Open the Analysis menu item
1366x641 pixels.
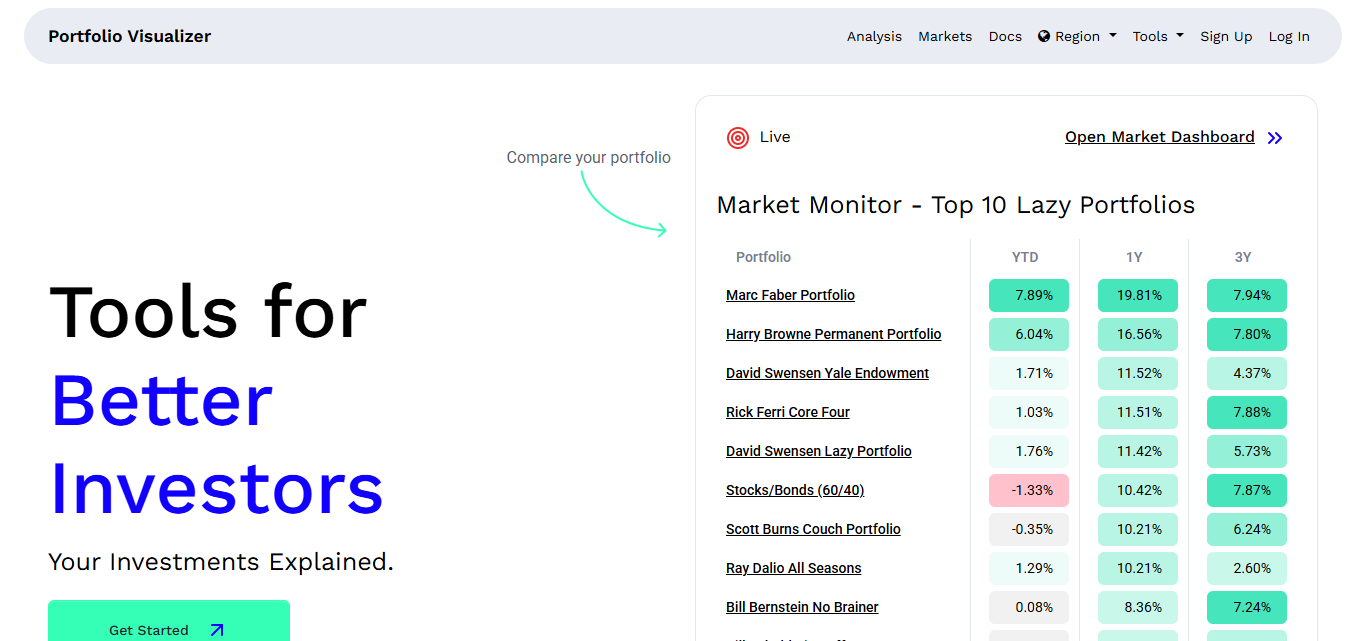click(874, 36)
